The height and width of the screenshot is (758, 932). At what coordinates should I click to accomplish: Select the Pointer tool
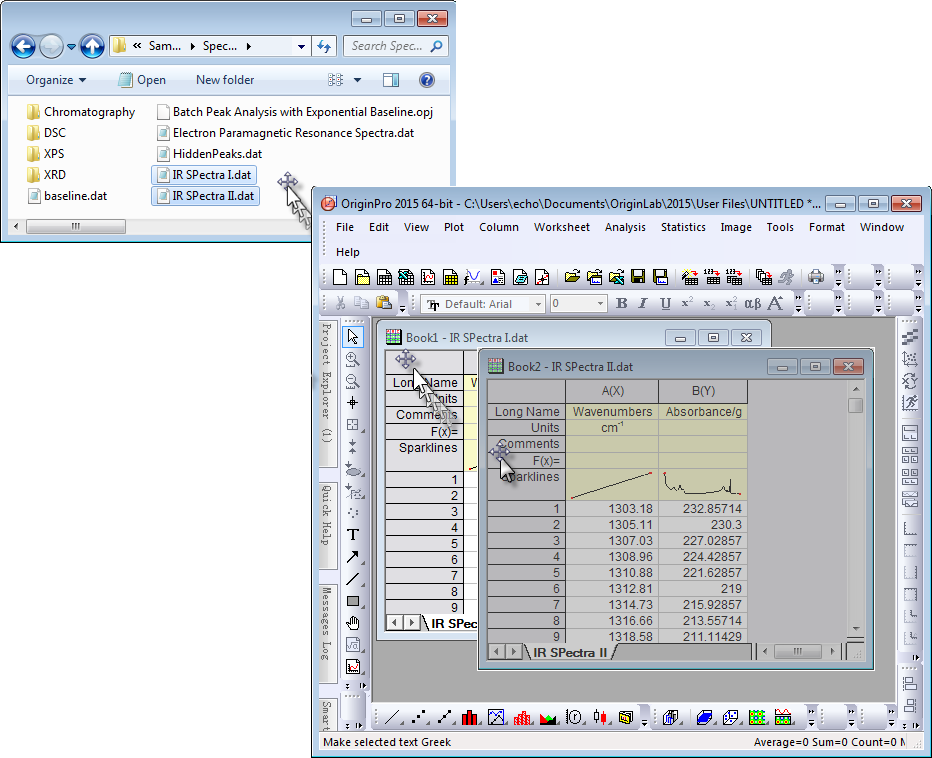tap(353, 337)
